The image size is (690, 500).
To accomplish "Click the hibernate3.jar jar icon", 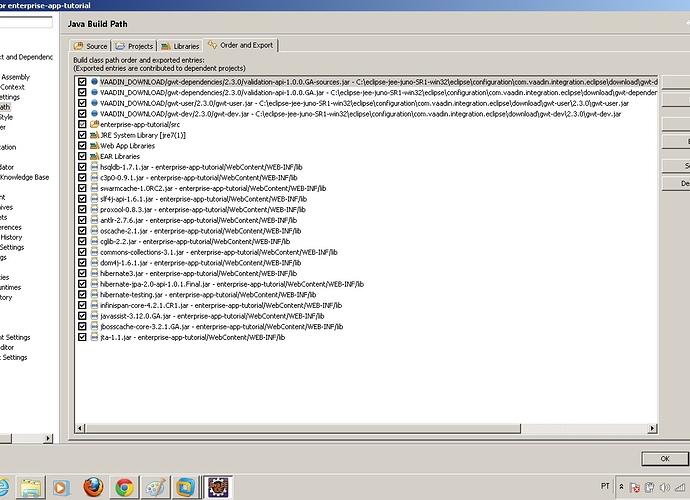I will (94, 273).
